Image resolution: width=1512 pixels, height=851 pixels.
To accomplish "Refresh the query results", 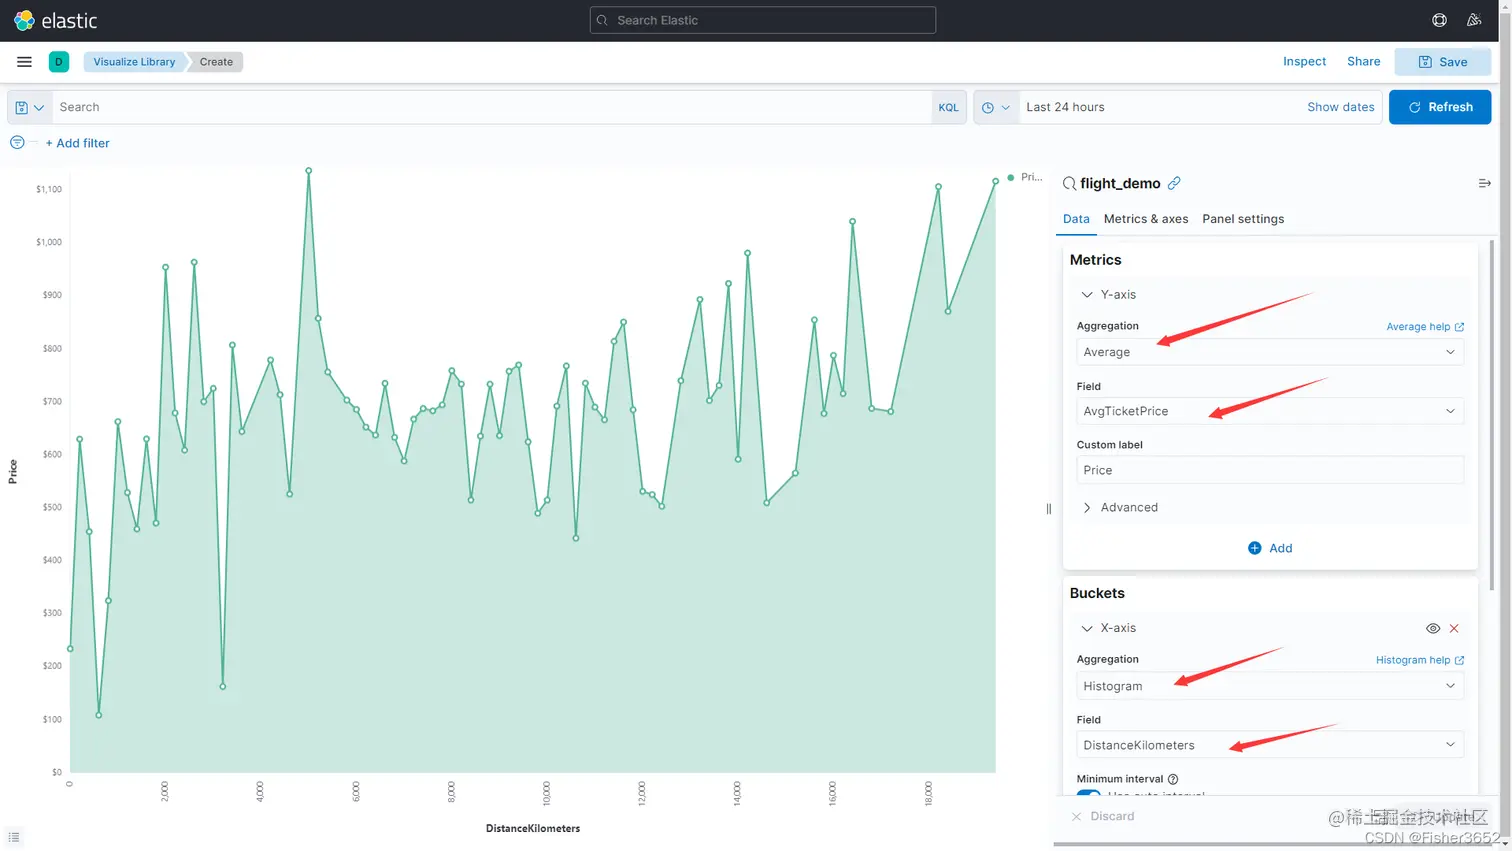I will 1440,107.
